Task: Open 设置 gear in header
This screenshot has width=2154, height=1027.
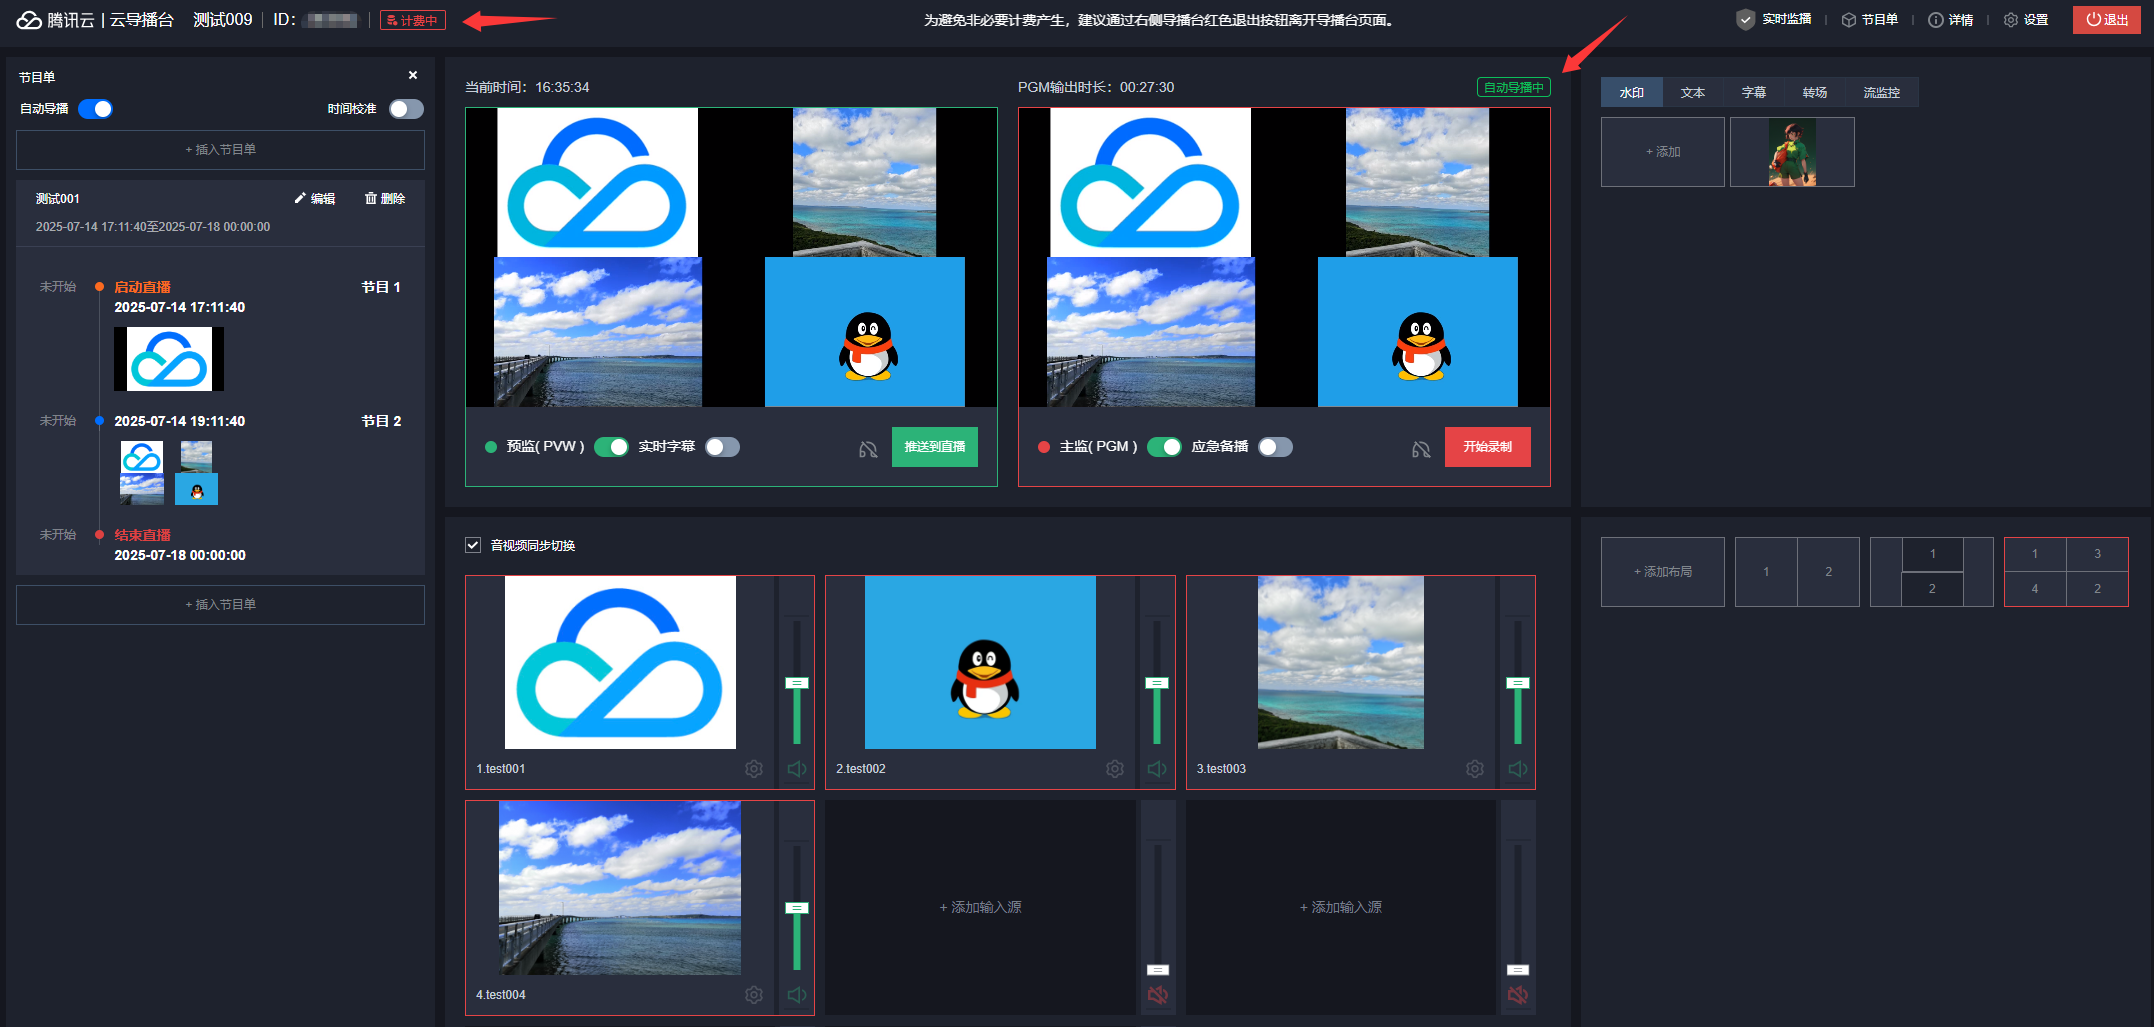Action: click(2026, 20)
